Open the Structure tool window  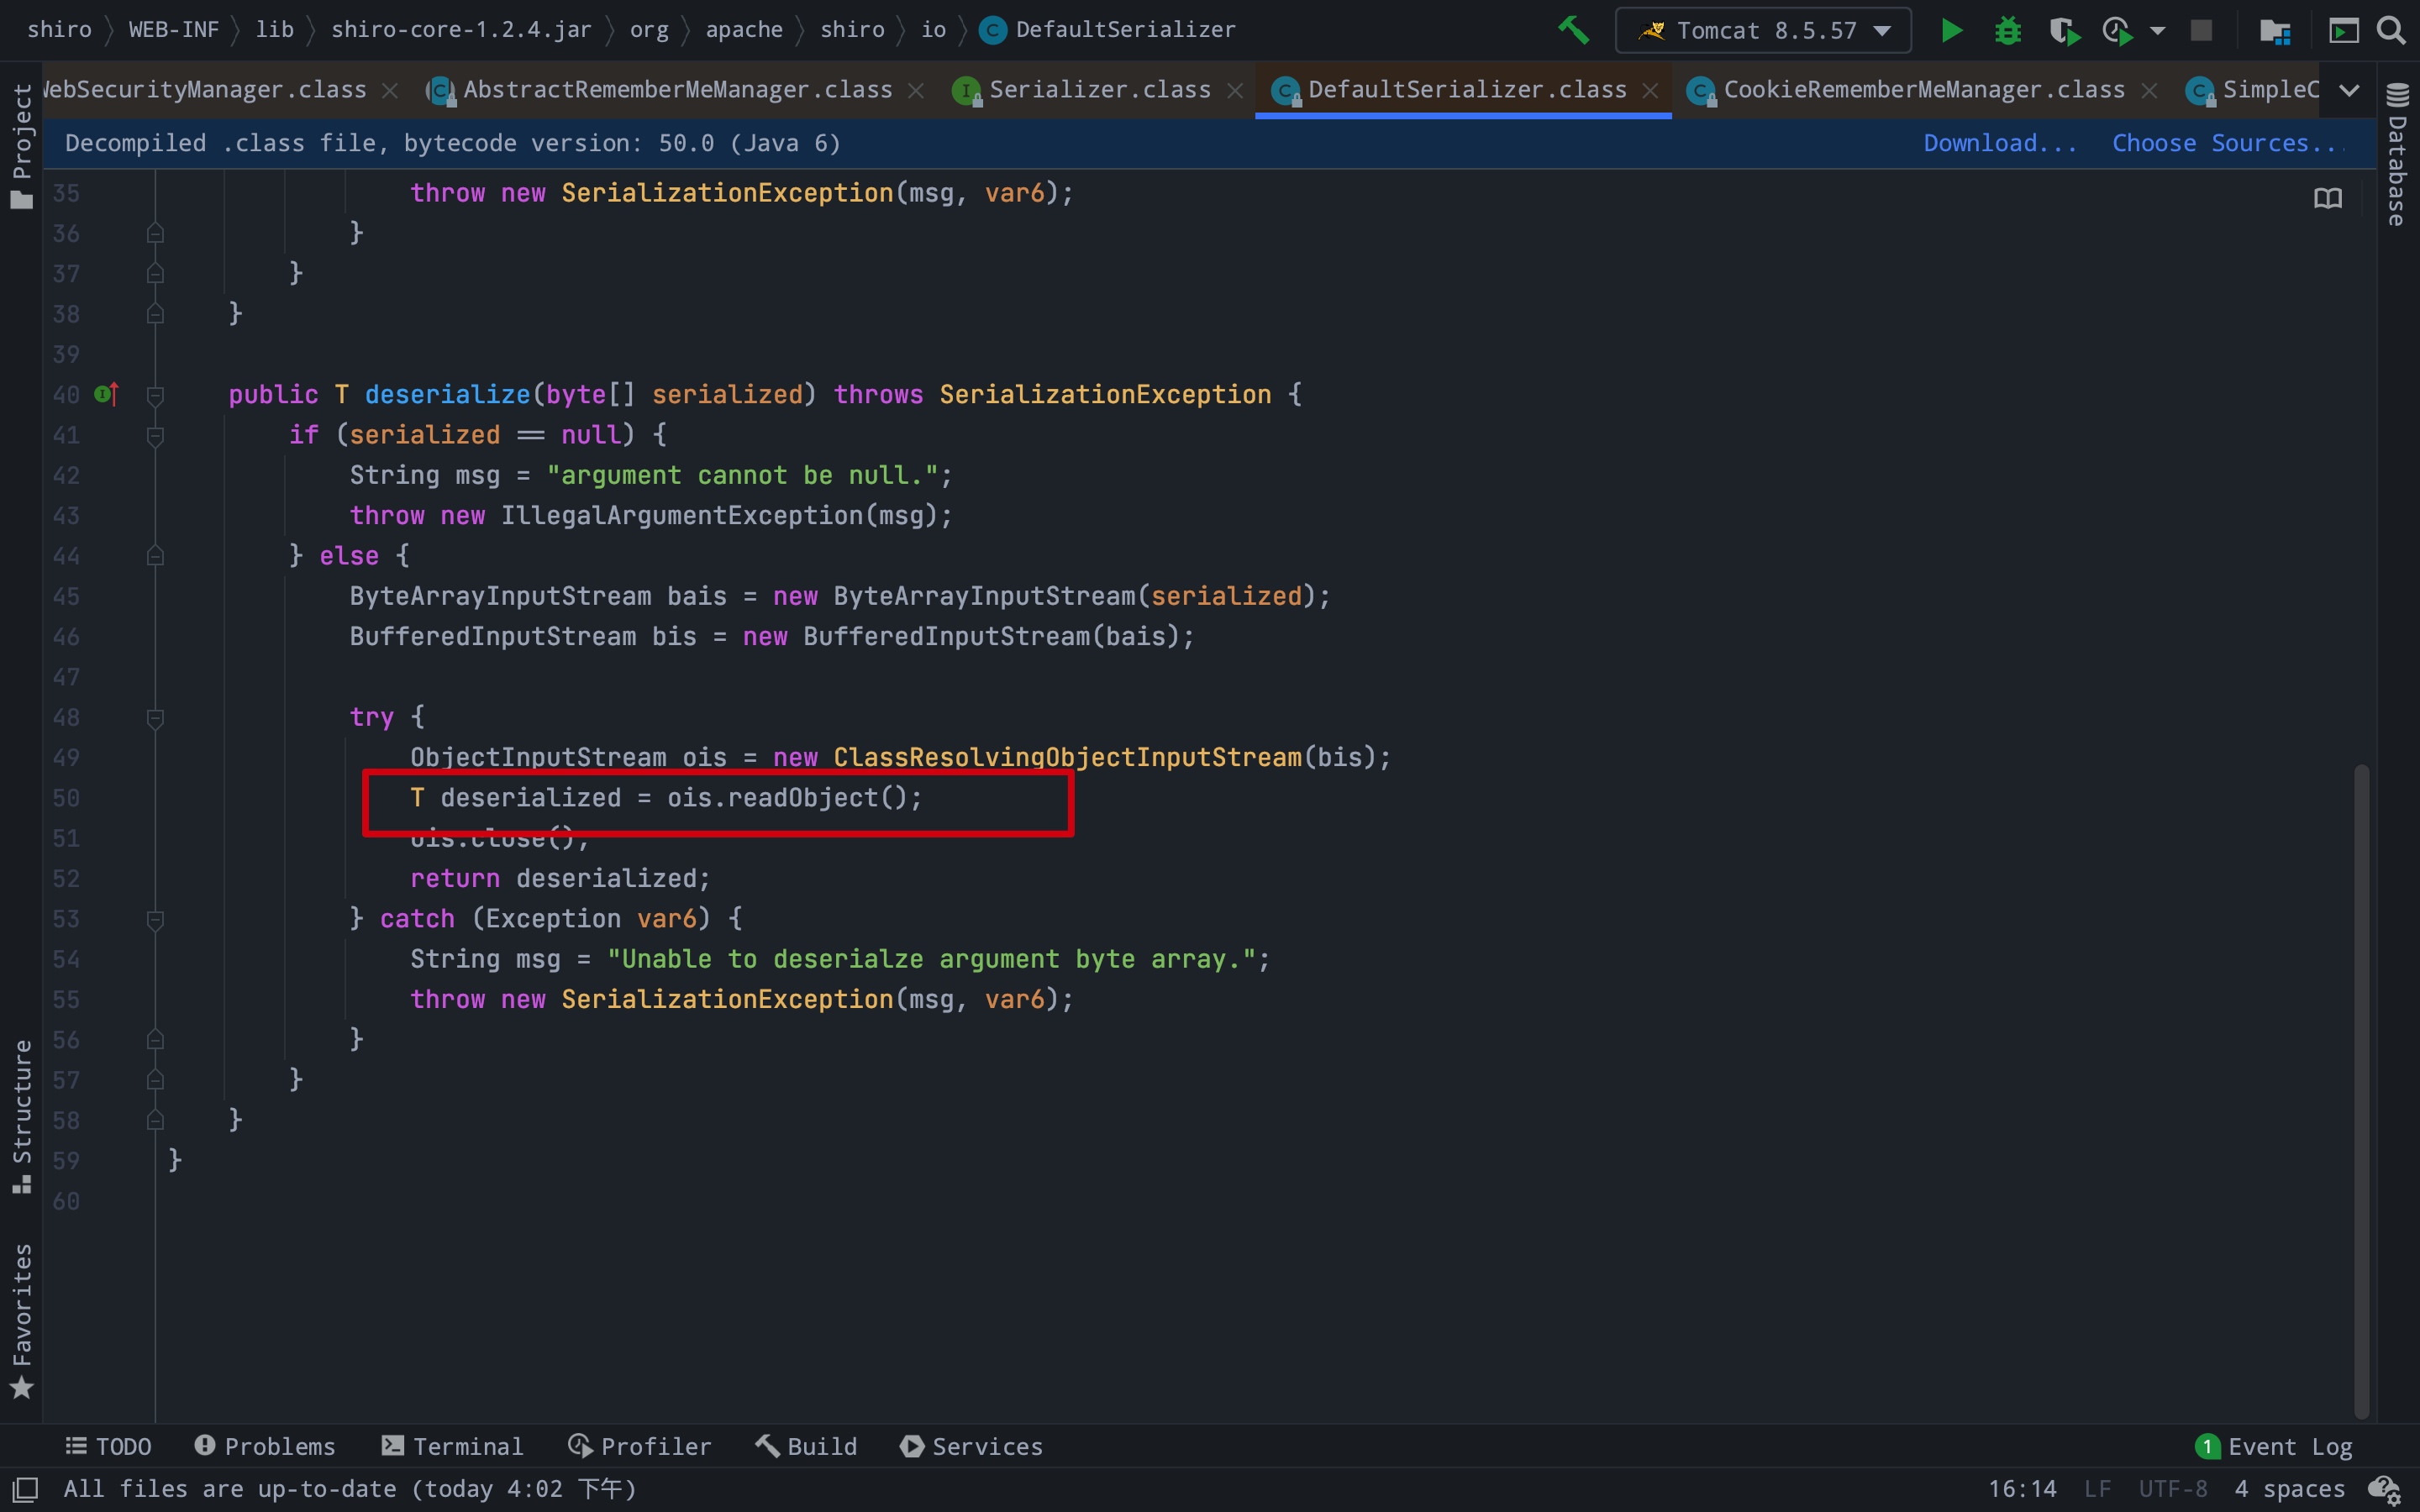click(21, 1117)
